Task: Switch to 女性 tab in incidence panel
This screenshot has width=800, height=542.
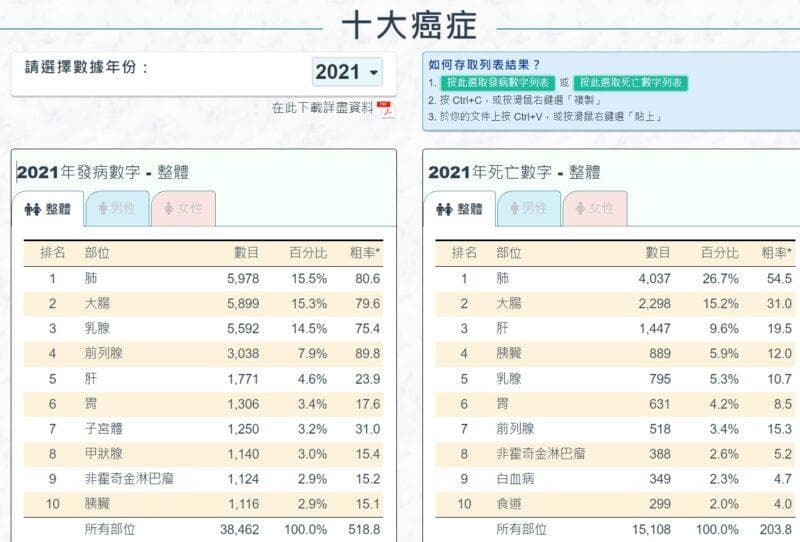Action: pos(184,208)
